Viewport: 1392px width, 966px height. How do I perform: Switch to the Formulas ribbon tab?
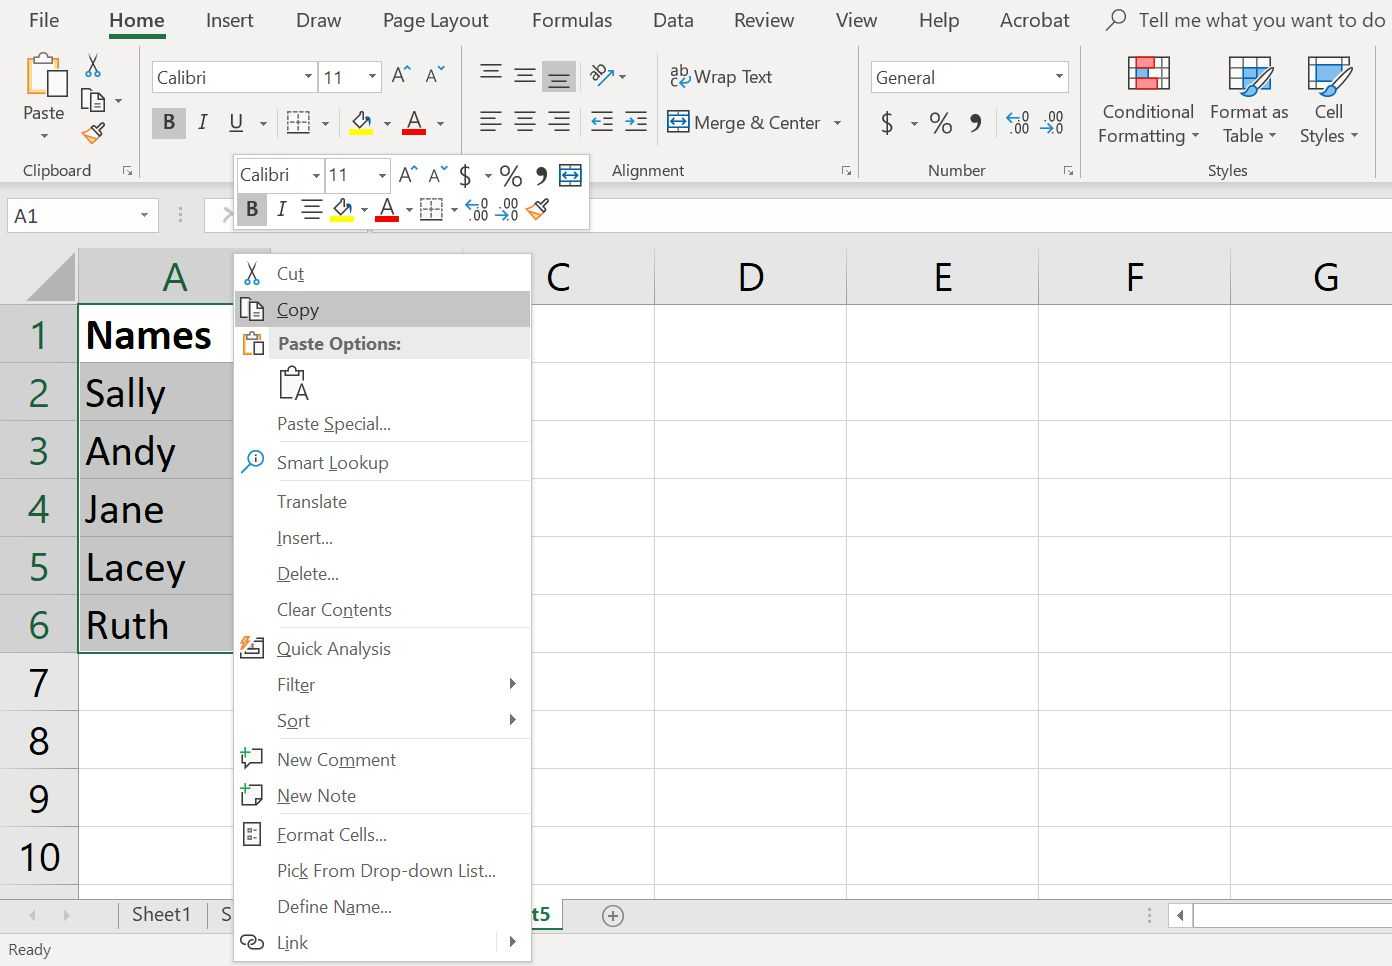coord(571,20)
